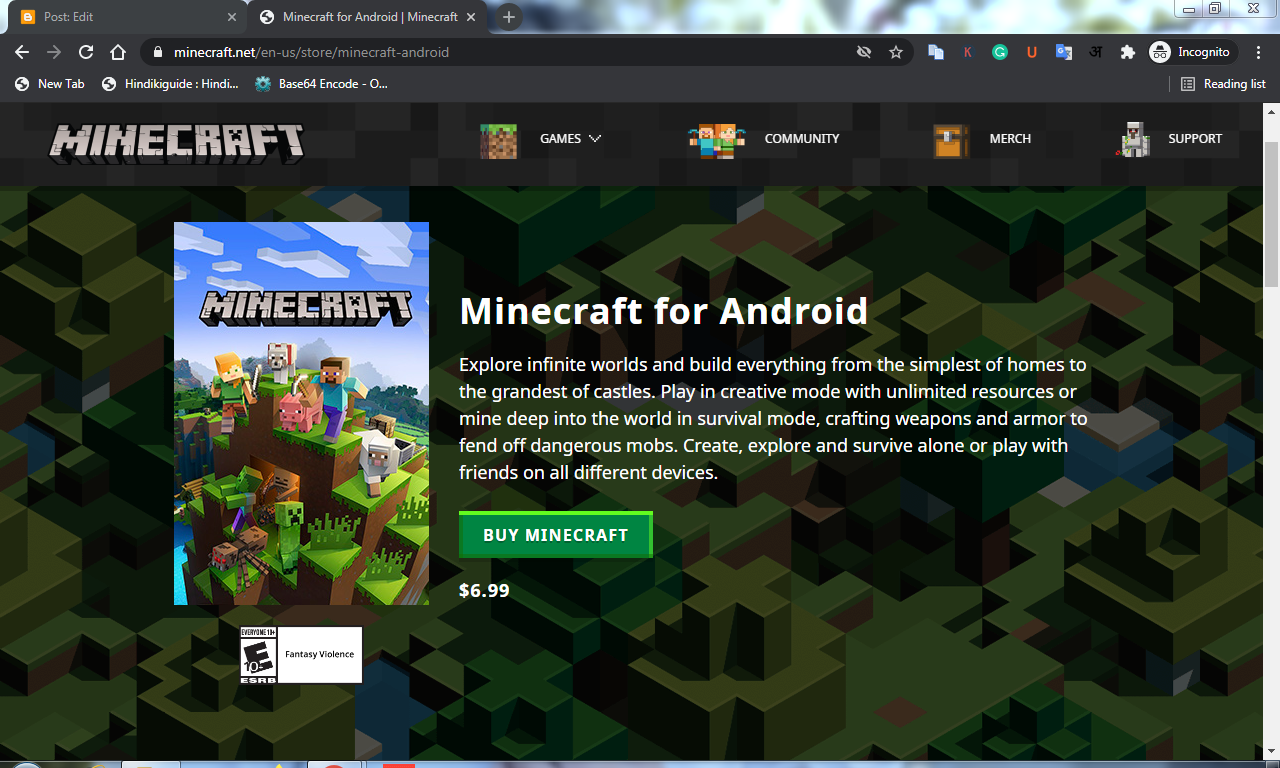The width and height of the screenshot is (1280, 768).
Task: Click the Minecraft for Android heading
Action: point(664,311)
